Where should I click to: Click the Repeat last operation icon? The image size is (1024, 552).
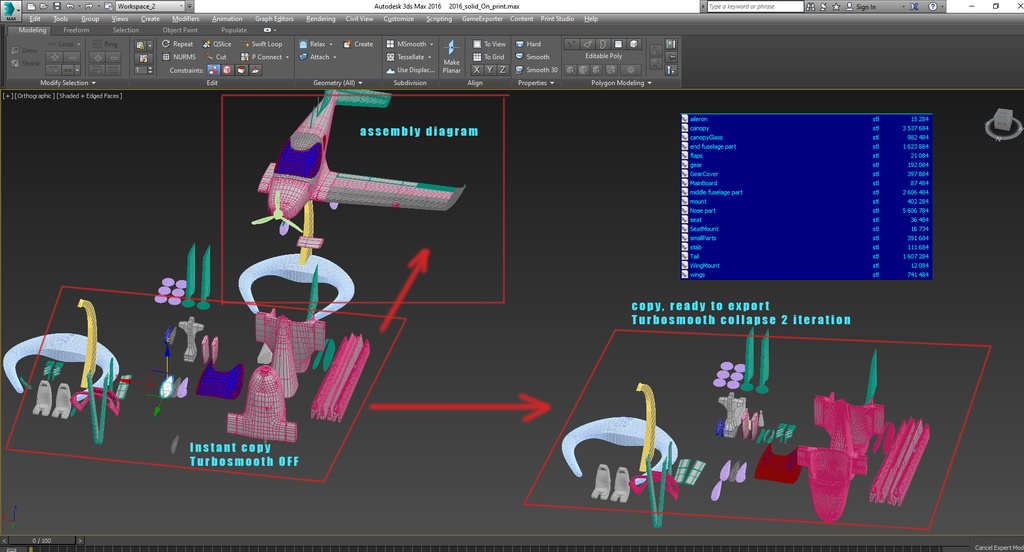click(178, 44)
